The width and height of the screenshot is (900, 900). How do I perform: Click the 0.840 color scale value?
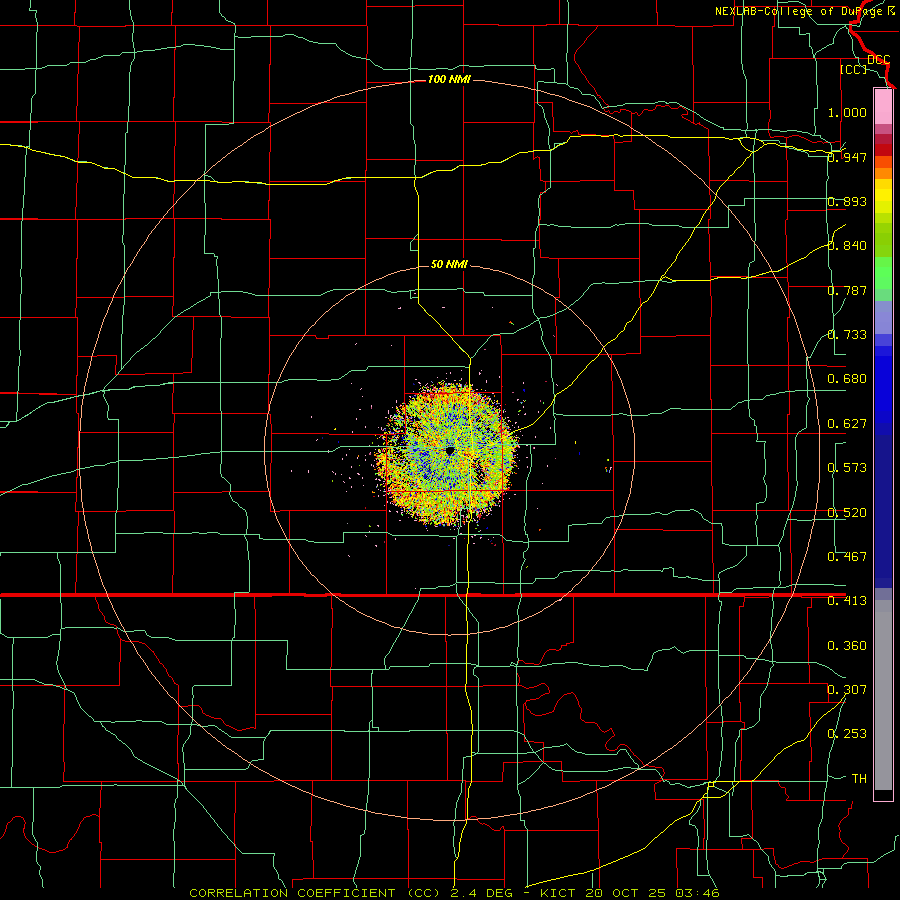(847, 246)
